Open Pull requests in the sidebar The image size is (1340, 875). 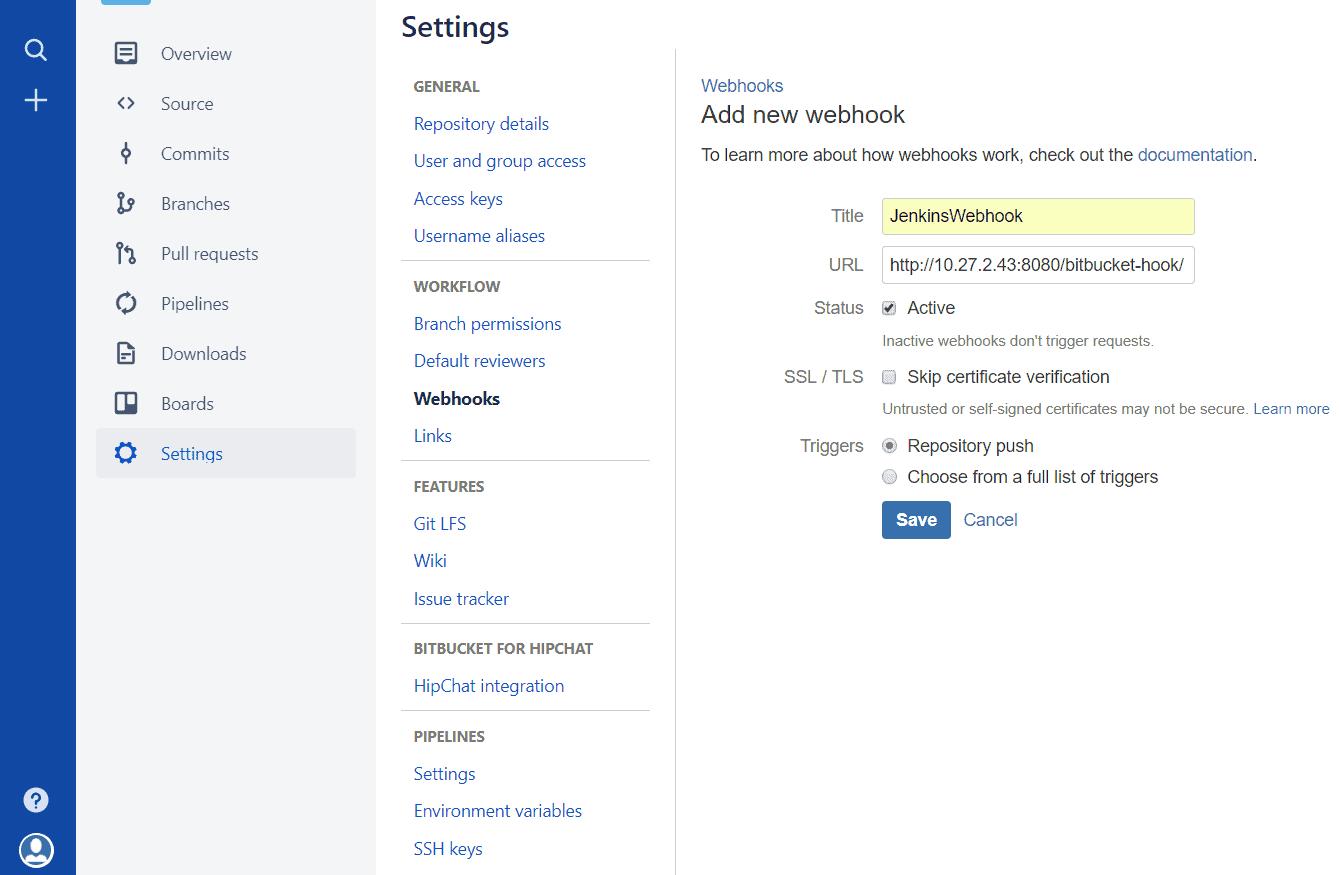pos(209,254)
